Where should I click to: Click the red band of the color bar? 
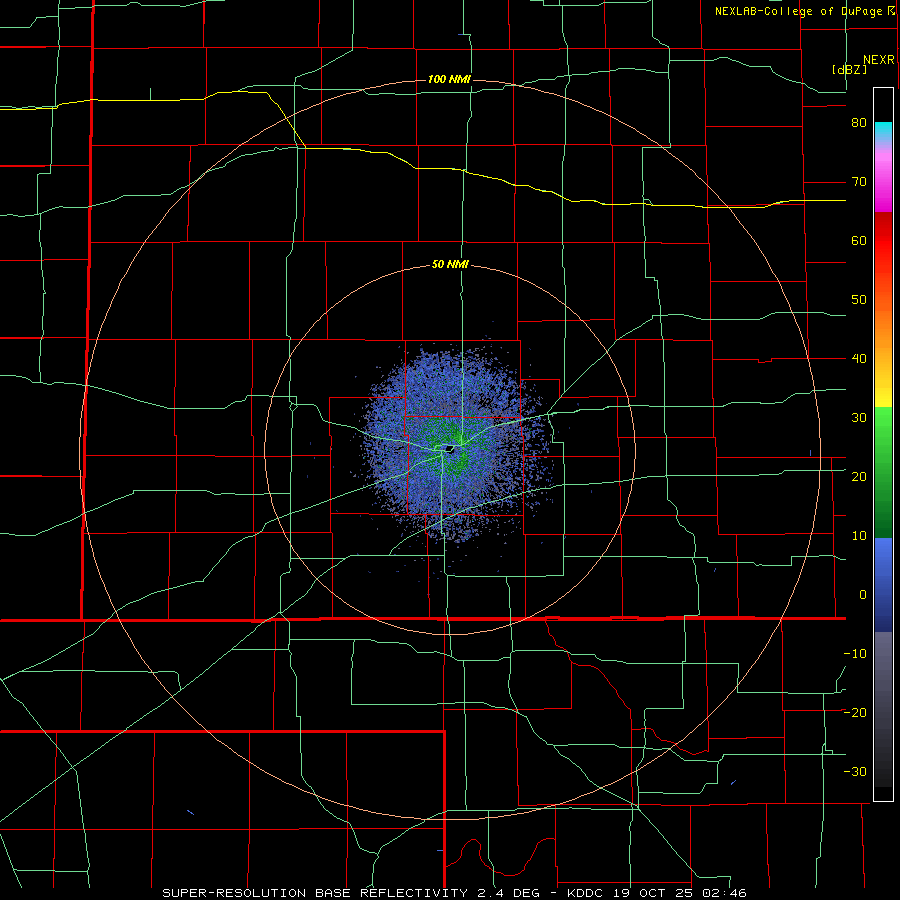pos(883,241)
